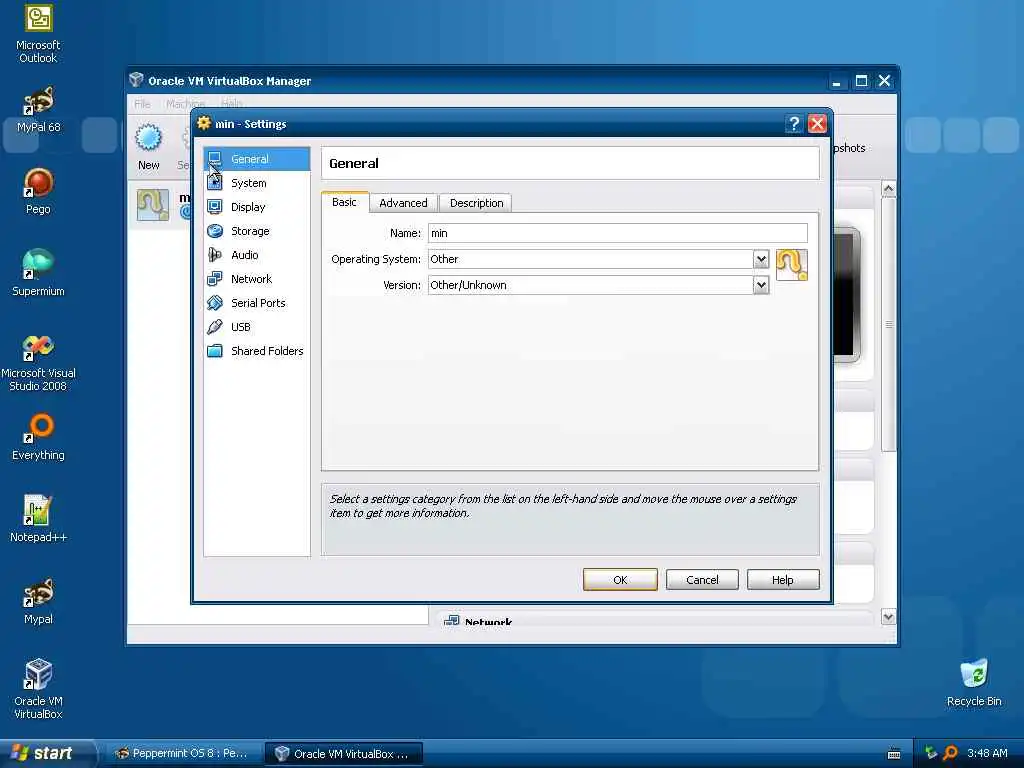
Task: Open Storage settings category
Action: pos(257,231)
